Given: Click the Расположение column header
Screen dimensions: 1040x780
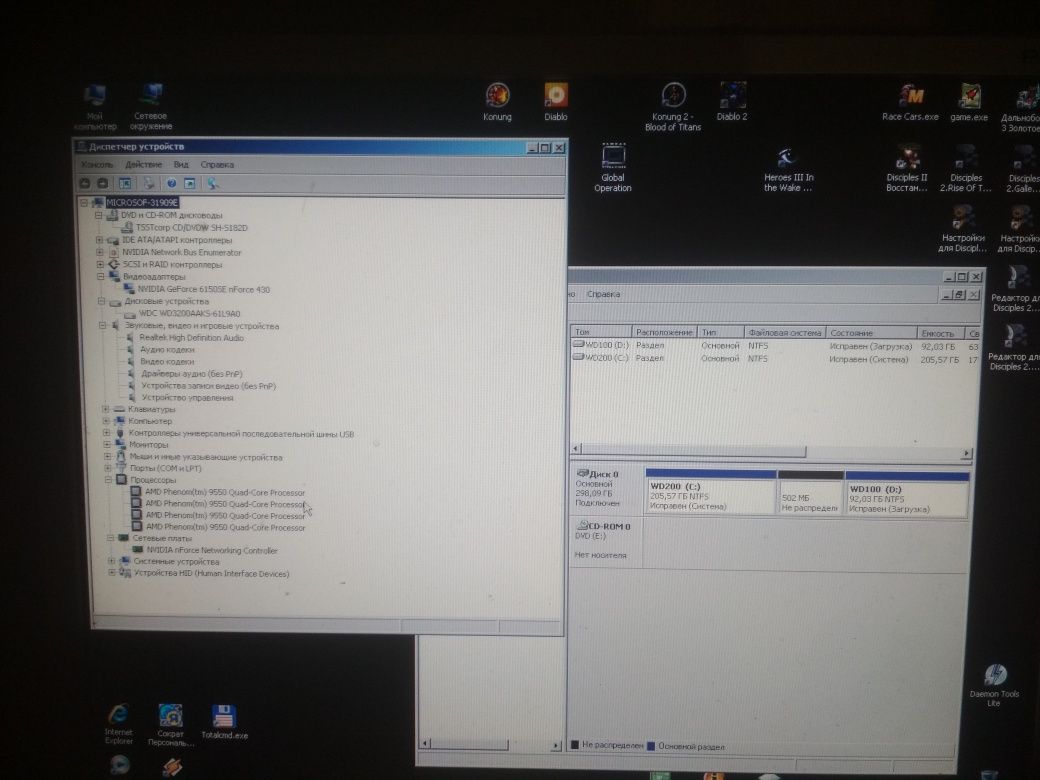Looking at the screenshot, I should (x=664, y=332).
